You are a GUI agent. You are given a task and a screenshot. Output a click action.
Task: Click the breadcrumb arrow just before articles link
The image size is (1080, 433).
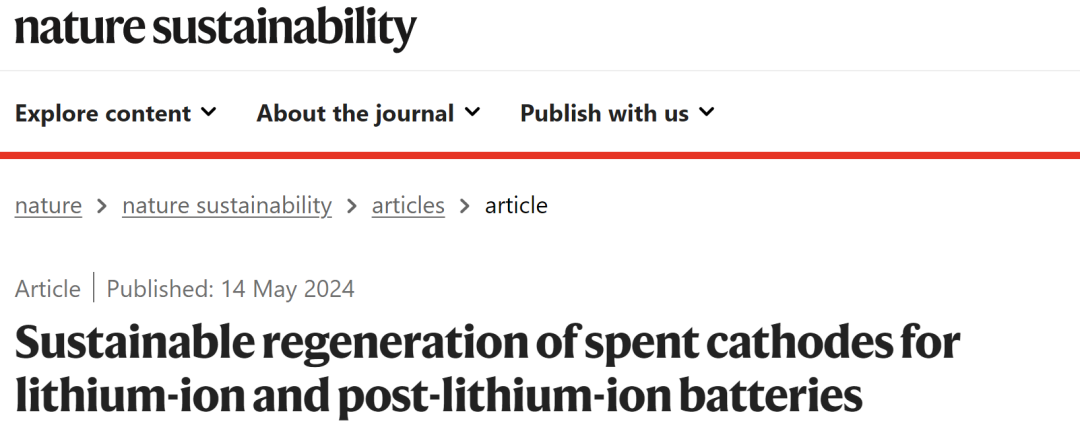tap(351, 205)
